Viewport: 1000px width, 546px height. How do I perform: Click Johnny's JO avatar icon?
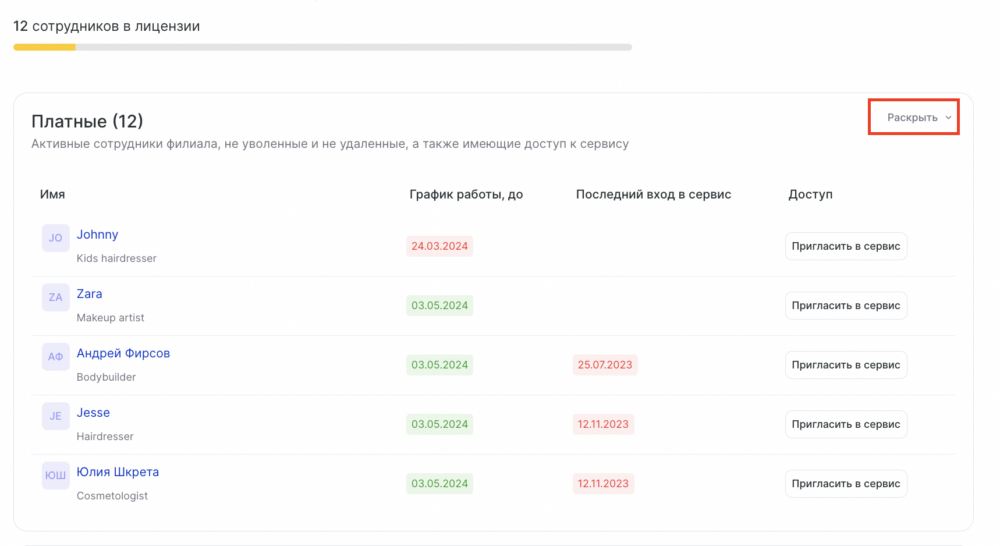click(55, 238)
